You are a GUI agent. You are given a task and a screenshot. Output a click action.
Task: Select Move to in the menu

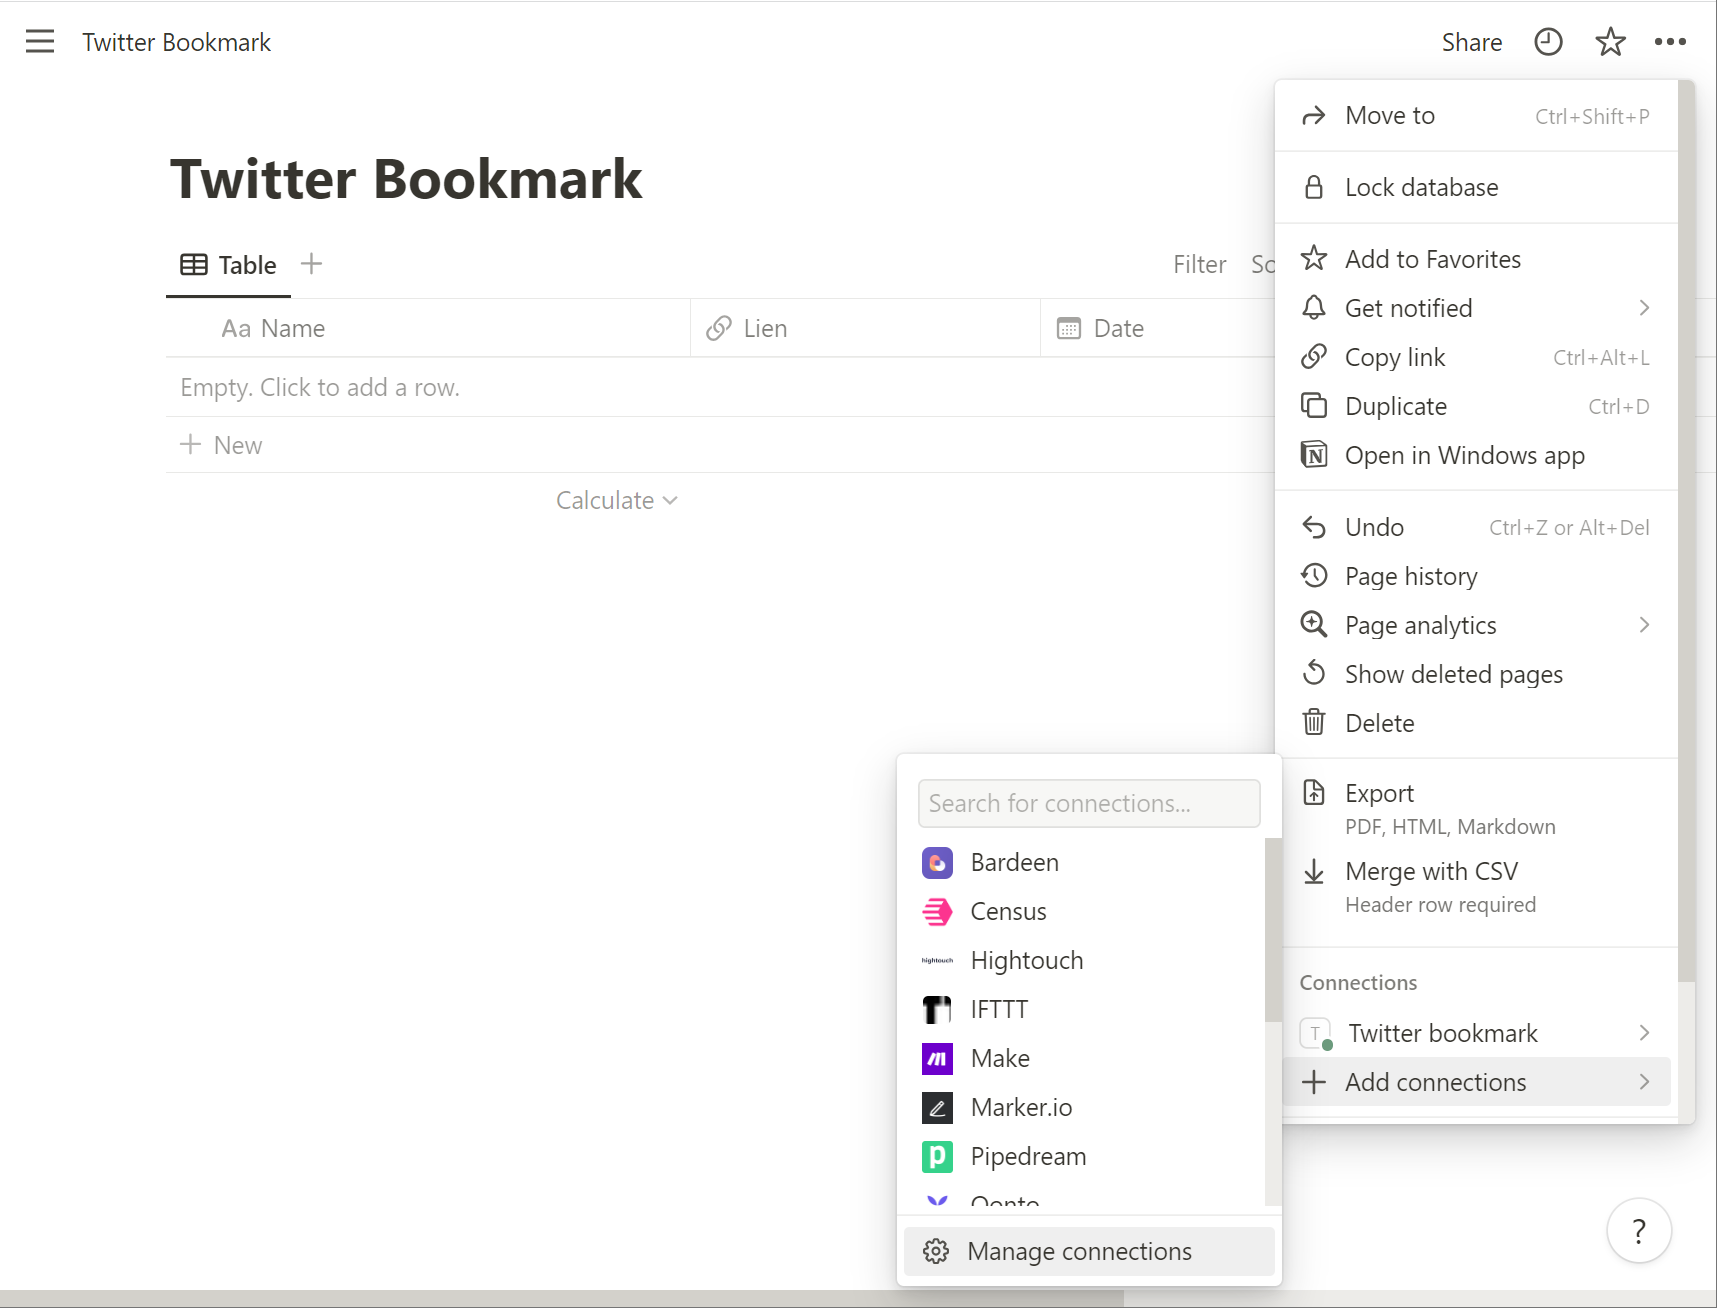[1476, 116]
